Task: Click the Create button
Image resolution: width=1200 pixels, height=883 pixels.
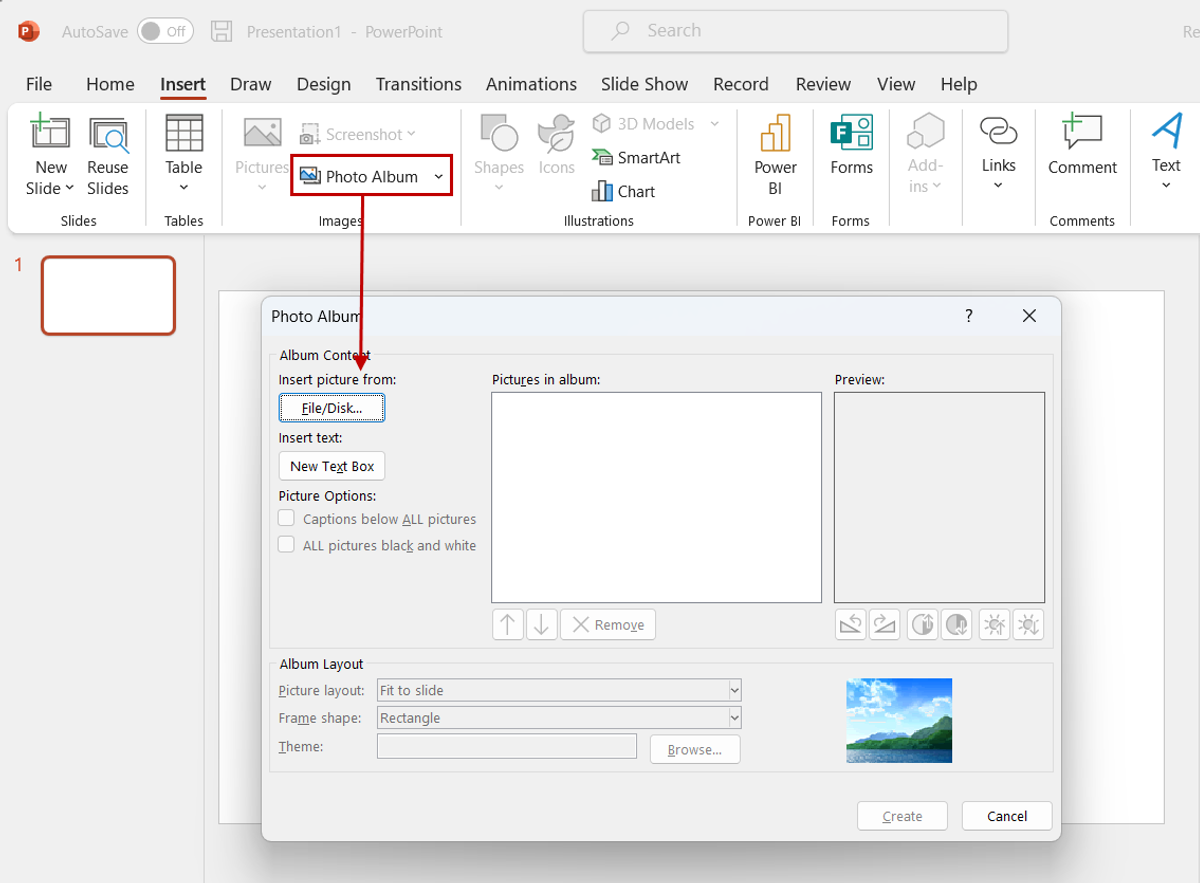Action: click(x=901, y=815)
